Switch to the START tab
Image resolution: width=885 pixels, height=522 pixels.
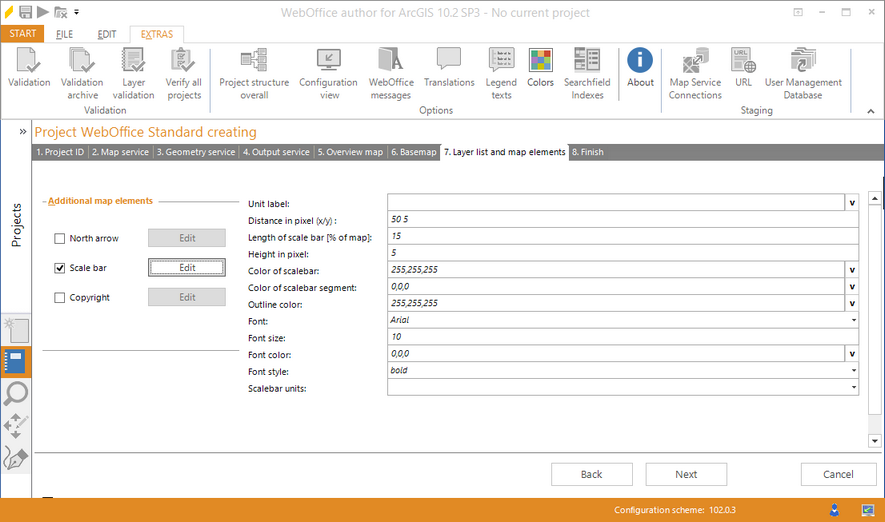coord(23,34)
